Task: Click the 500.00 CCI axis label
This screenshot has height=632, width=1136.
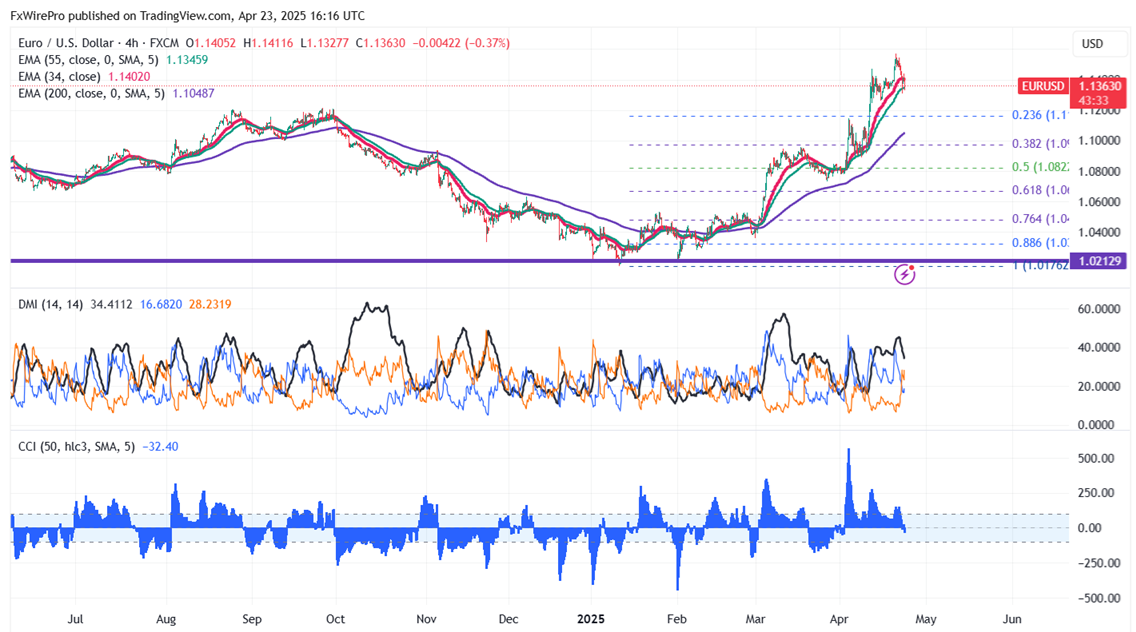Action: [1095, 459]
